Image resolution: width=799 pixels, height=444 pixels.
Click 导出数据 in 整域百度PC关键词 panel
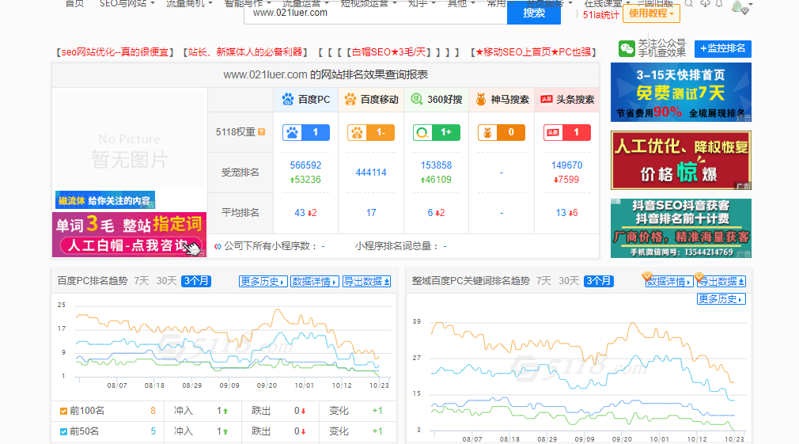[721, 281]
